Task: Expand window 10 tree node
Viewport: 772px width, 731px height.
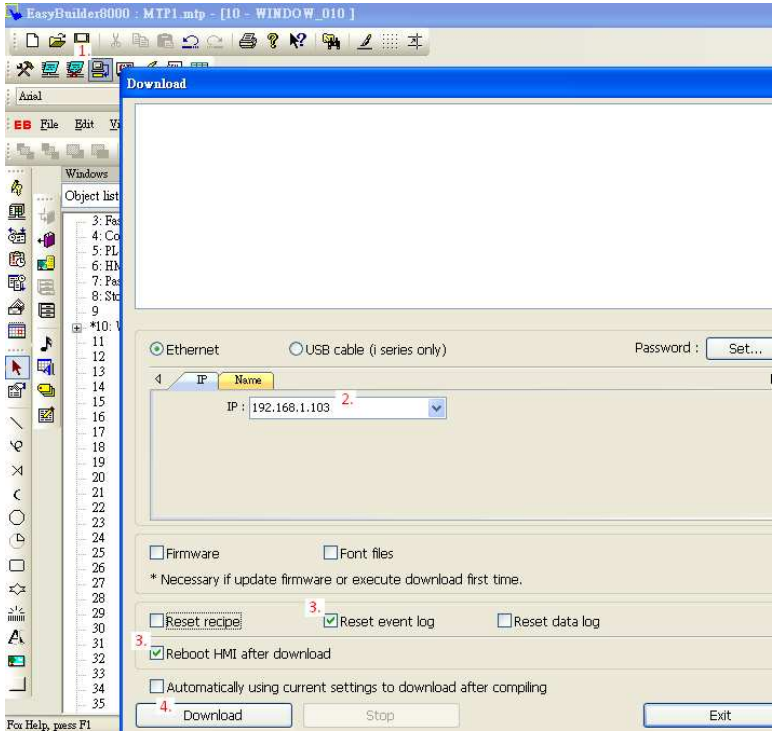Action: tap(77, 327)
